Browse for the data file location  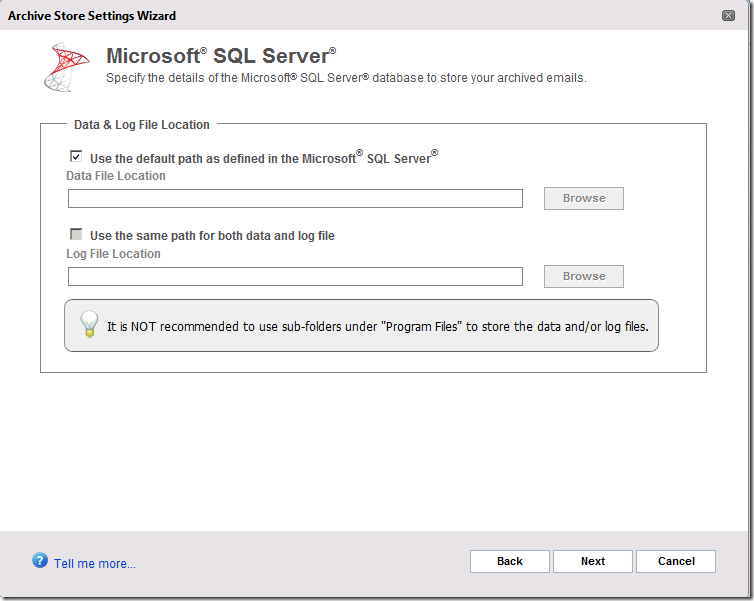(x=584, y=198)
